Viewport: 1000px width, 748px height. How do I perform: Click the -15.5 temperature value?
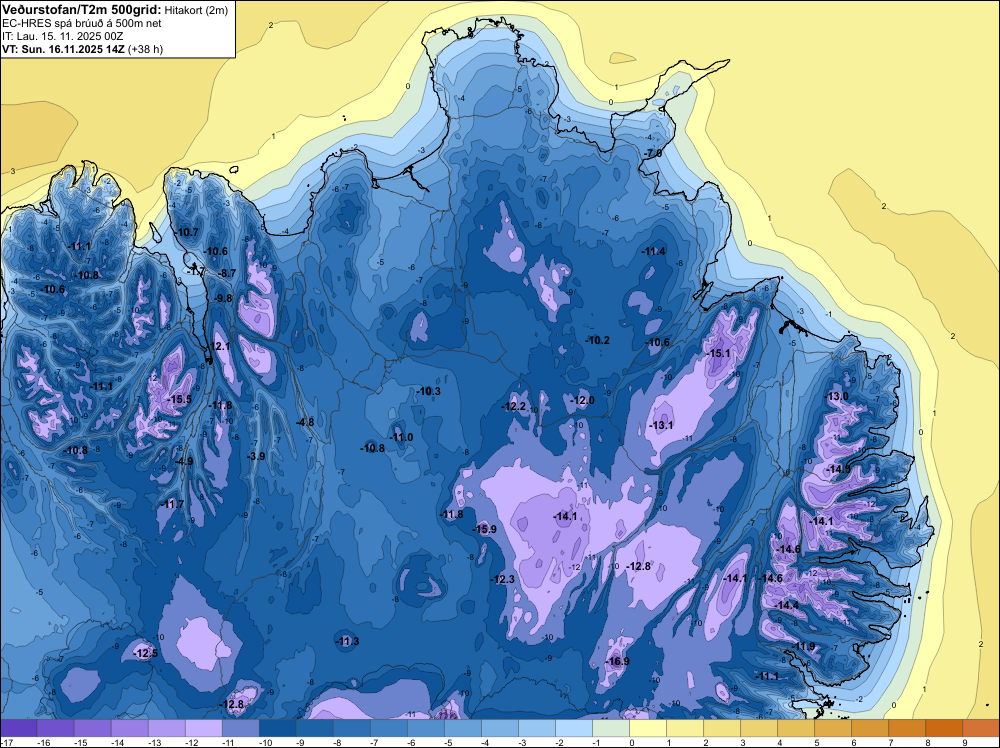[179, 399]
